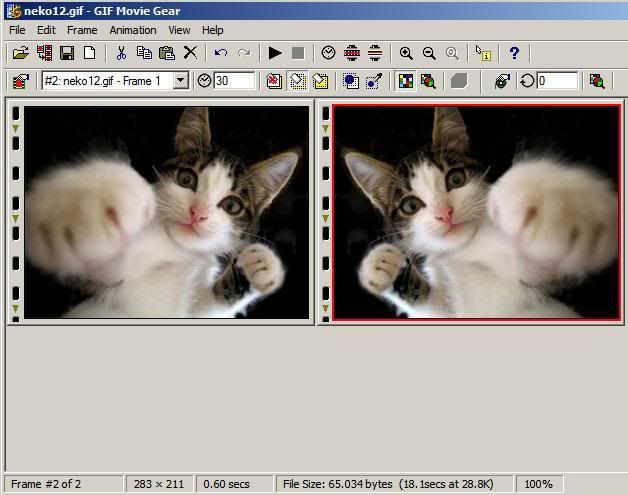This screenshot has height=495, width=628.
Task: Click the Zoom out magnifier icon
Action: [429, 53]
